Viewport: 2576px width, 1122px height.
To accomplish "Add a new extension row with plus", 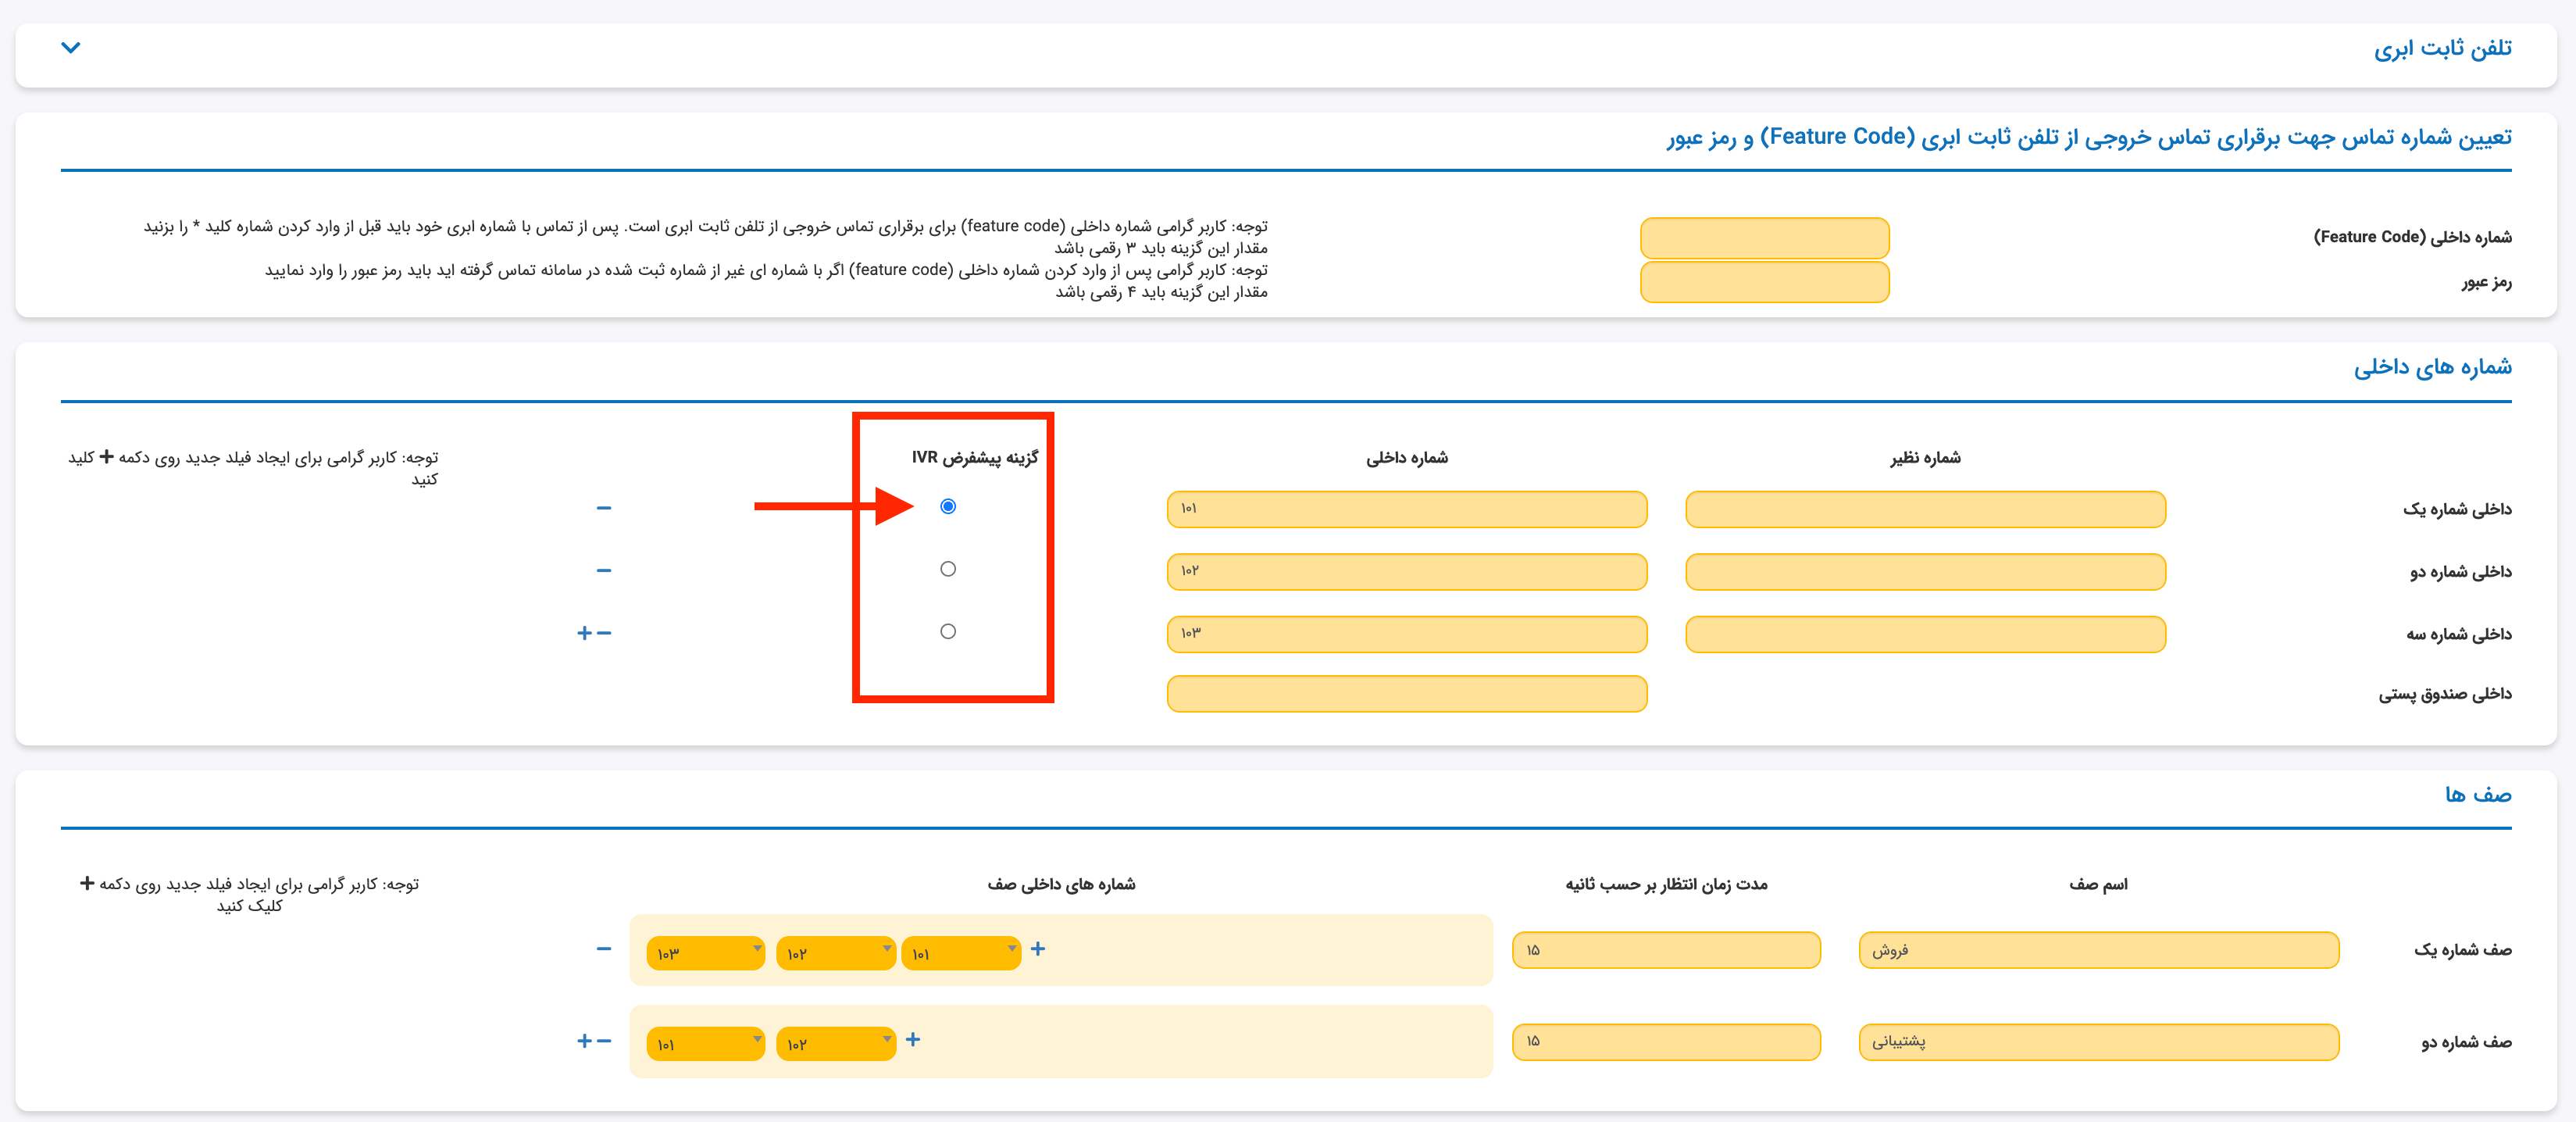I will pos(585,633).
